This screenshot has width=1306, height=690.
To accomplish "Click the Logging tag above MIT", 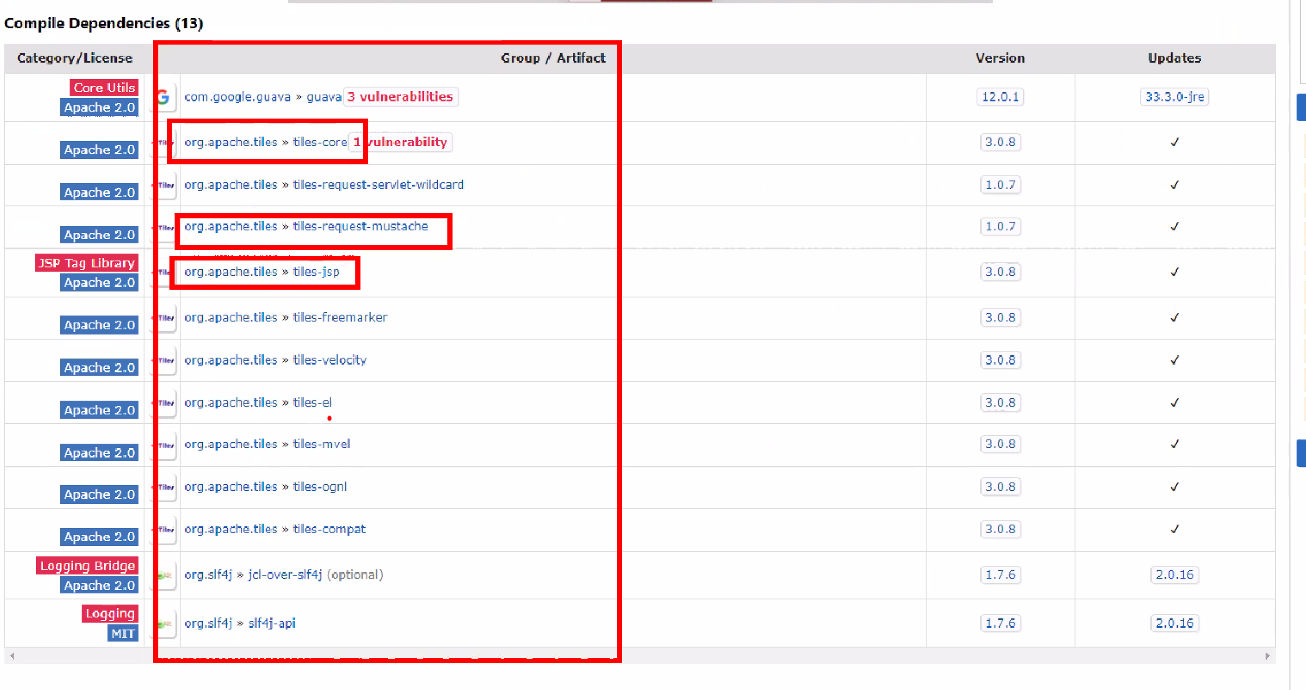I will pos(110,614).
